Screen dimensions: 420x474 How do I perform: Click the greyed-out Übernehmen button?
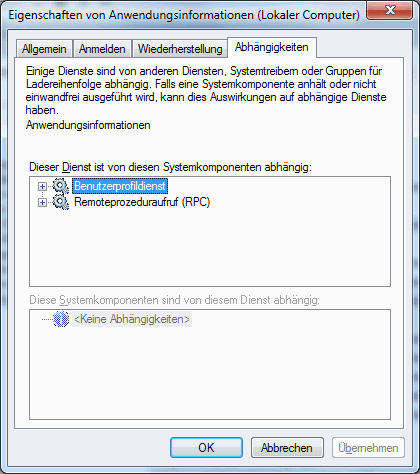pyautogui.click(x=368, y=448)
